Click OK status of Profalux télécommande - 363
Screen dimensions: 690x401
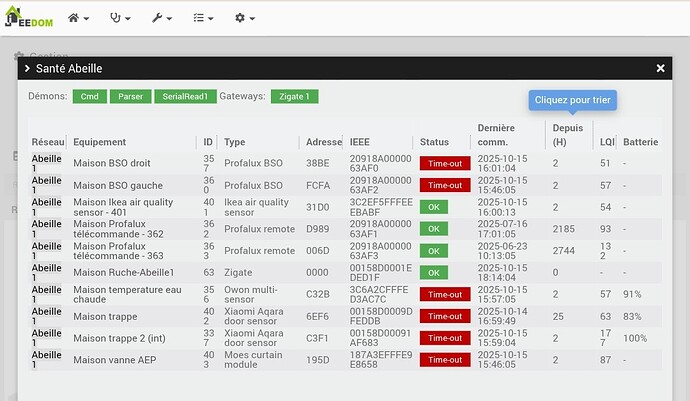pos(434,251)
